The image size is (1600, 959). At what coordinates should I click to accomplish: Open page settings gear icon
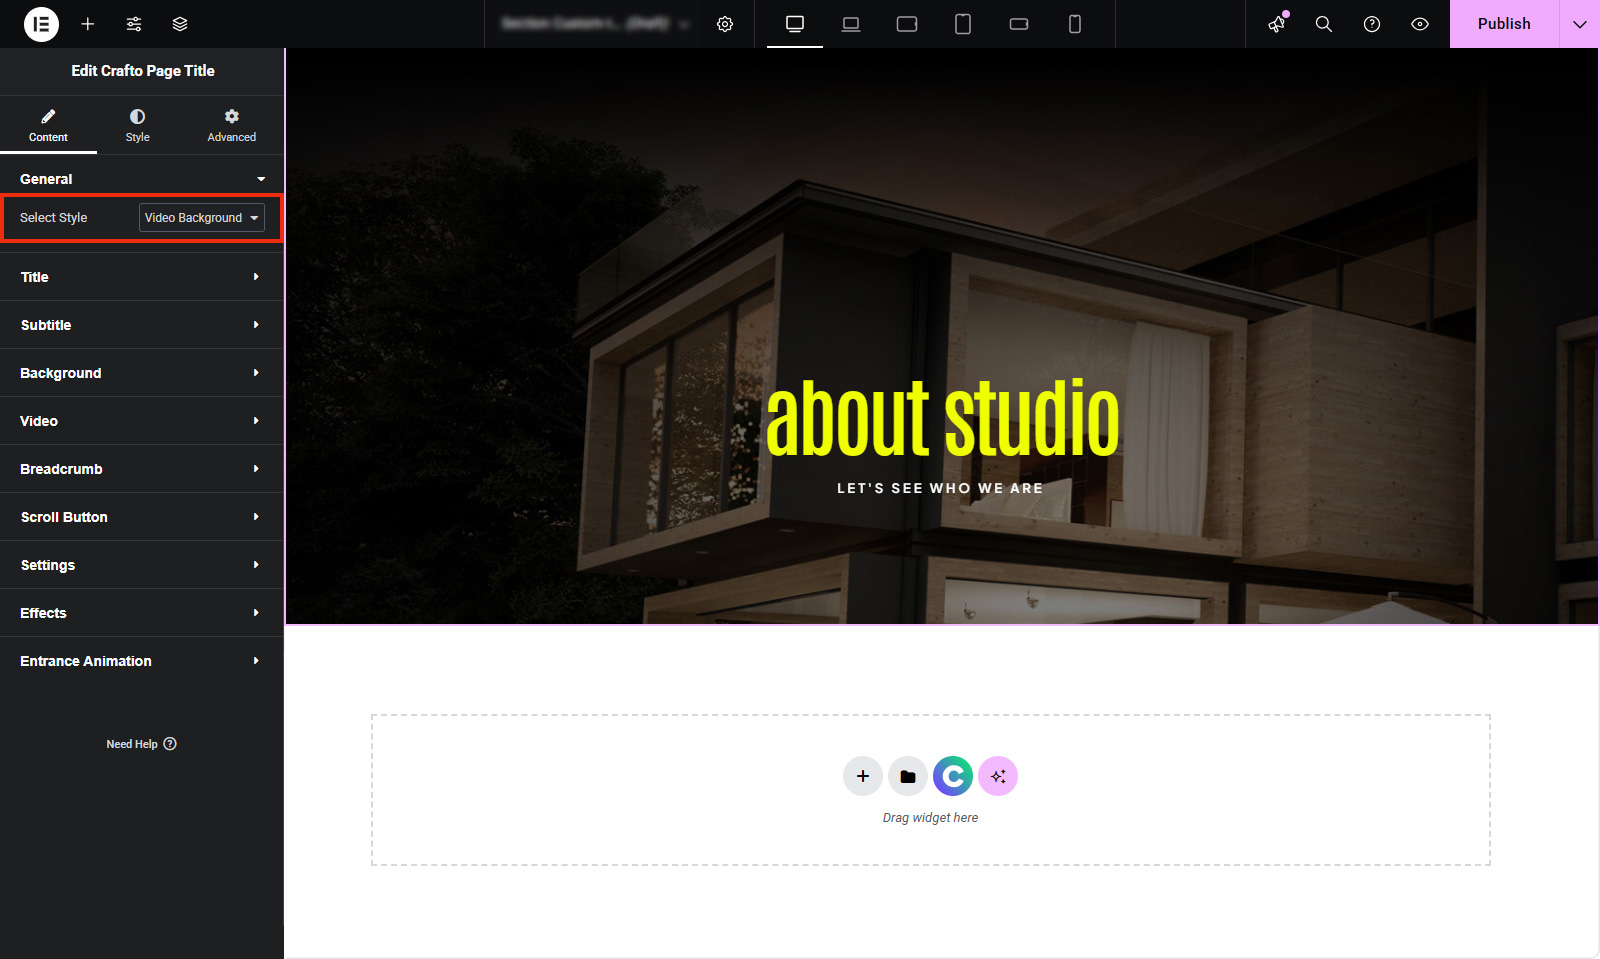coord(725,24)
